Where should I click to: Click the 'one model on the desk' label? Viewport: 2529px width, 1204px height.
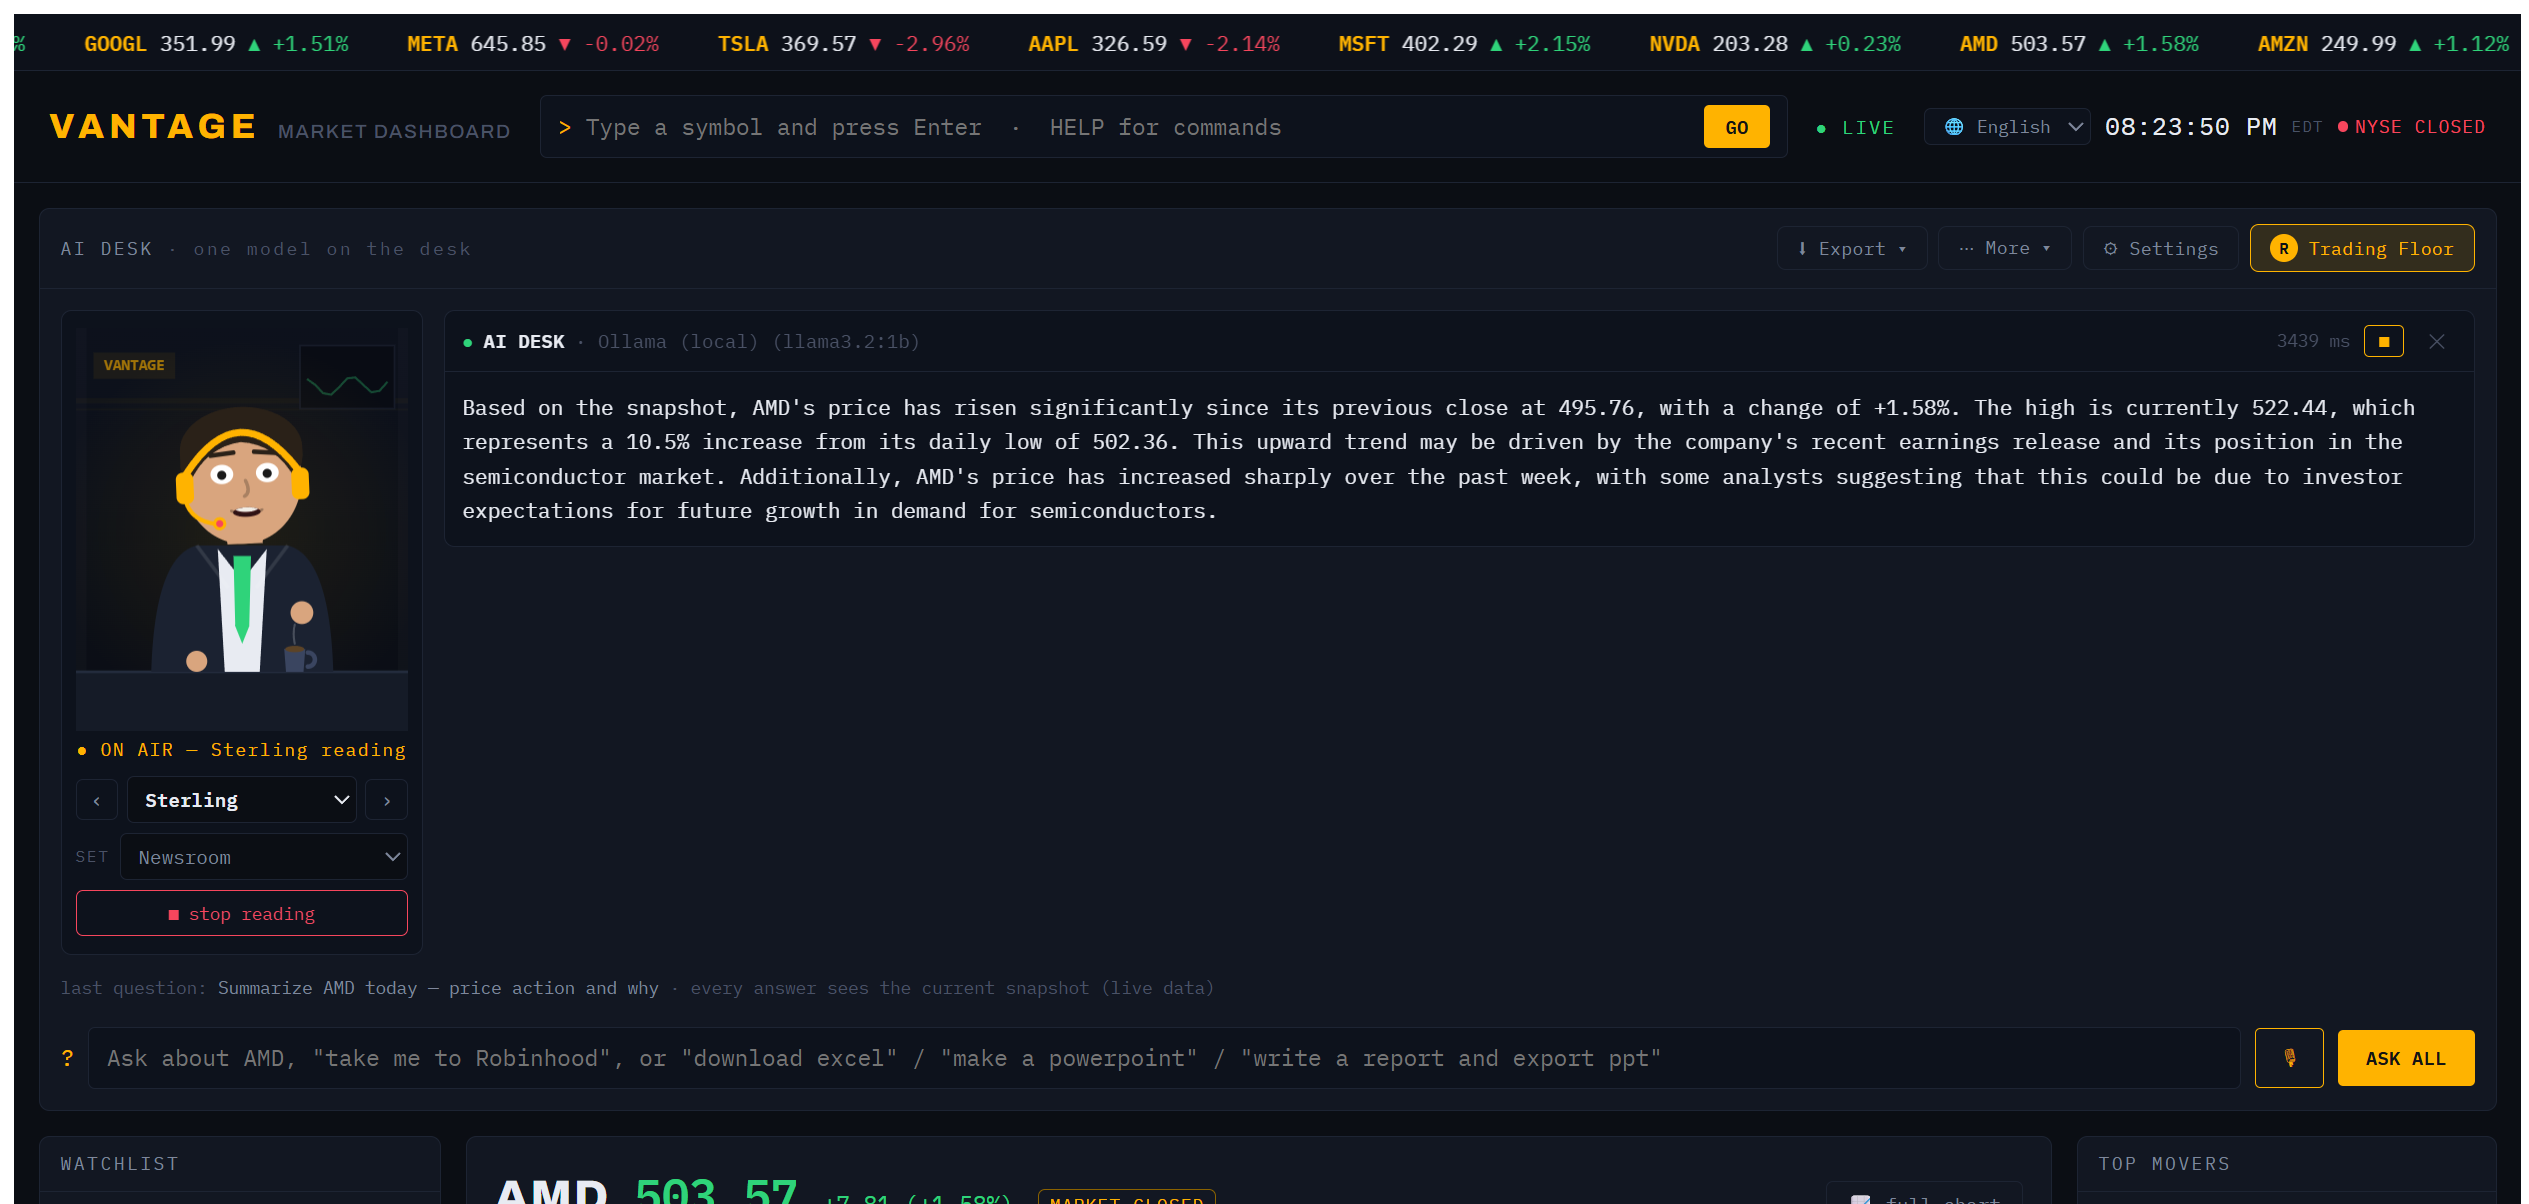[x=332, y=249]
